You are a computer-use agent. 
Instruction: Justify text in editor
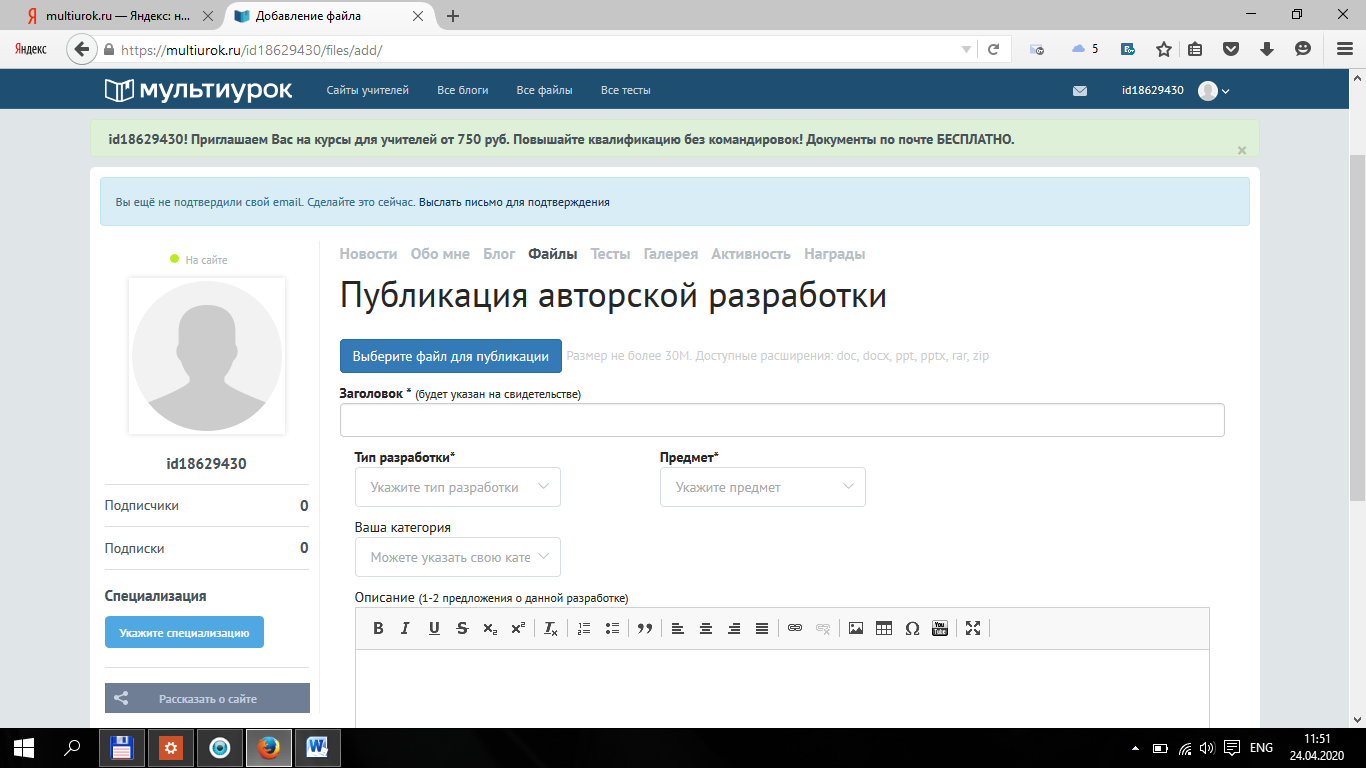[x=762, y=628]
